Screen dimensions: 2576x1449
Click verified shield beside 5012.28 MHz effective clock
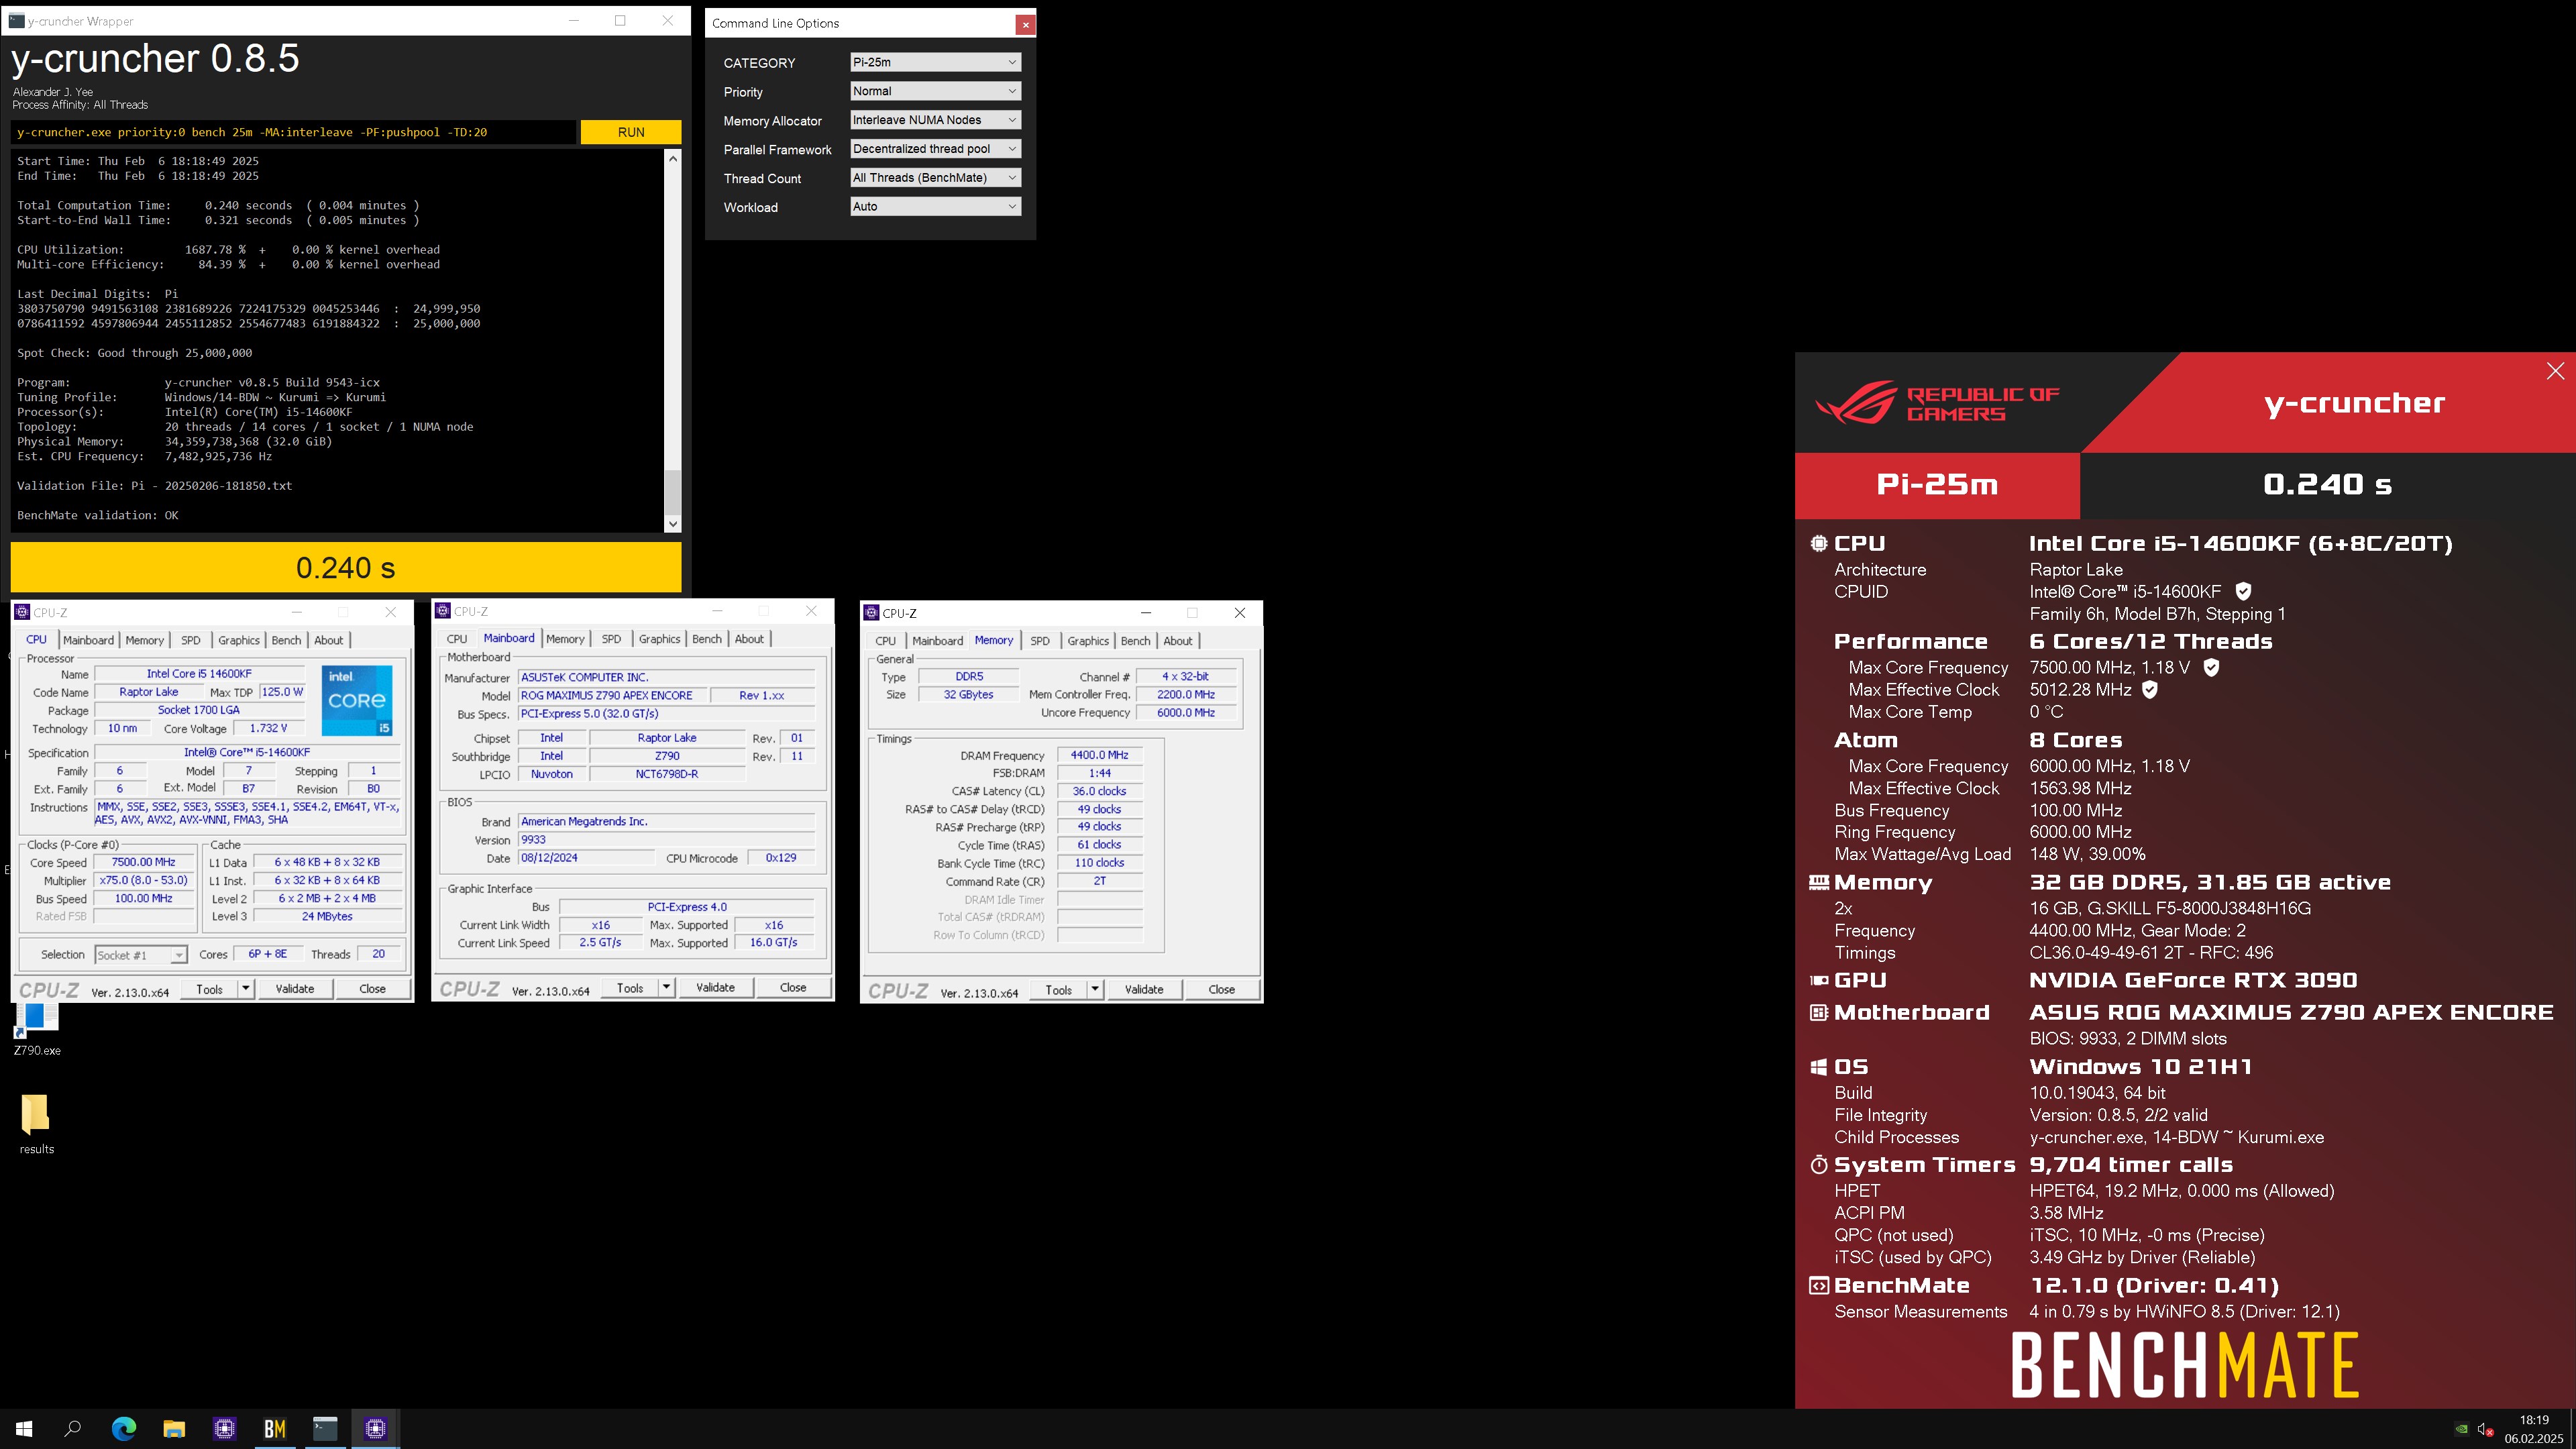click(x=2149, y=689)
